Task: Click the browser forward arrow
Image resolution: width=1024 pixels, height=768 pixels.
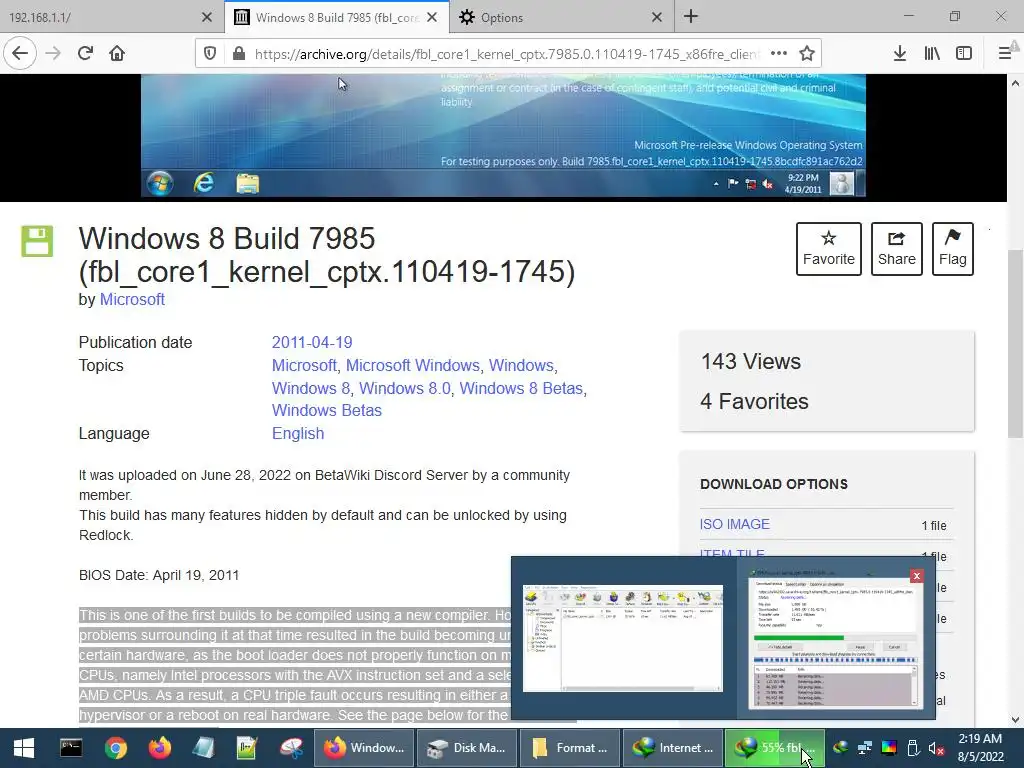Action: pyautogui.click(x=53, y=53)
